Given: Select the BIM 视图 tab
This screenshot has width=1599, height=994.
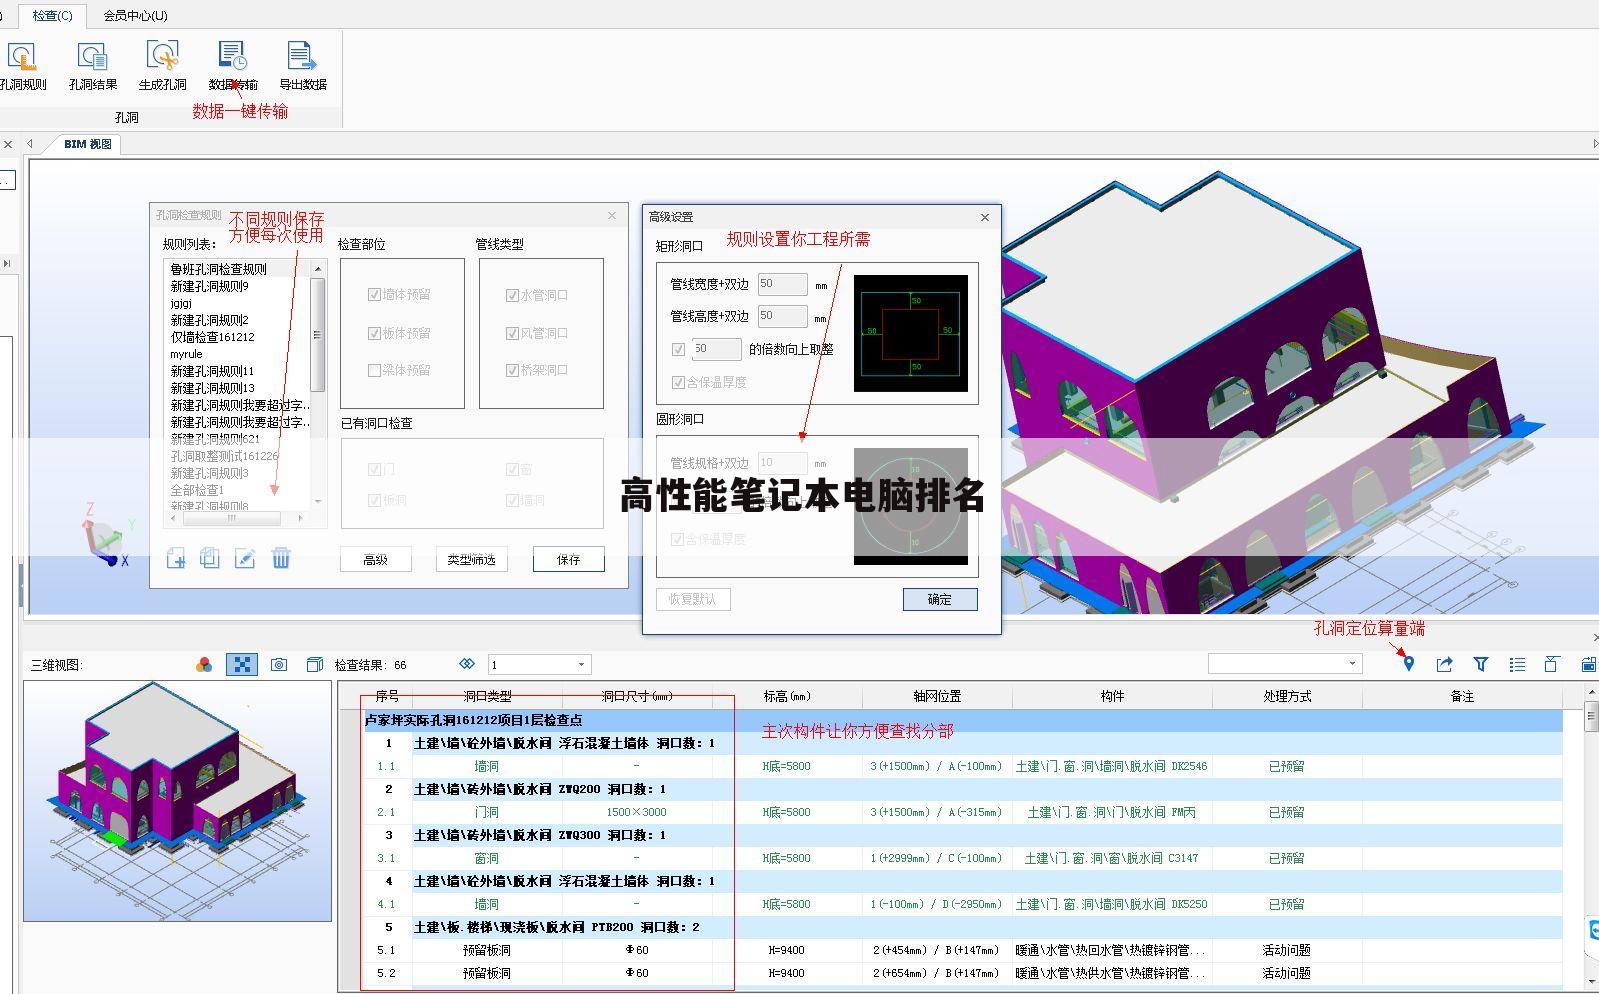Looking at the screenshot, I should [x=87, y=144].
